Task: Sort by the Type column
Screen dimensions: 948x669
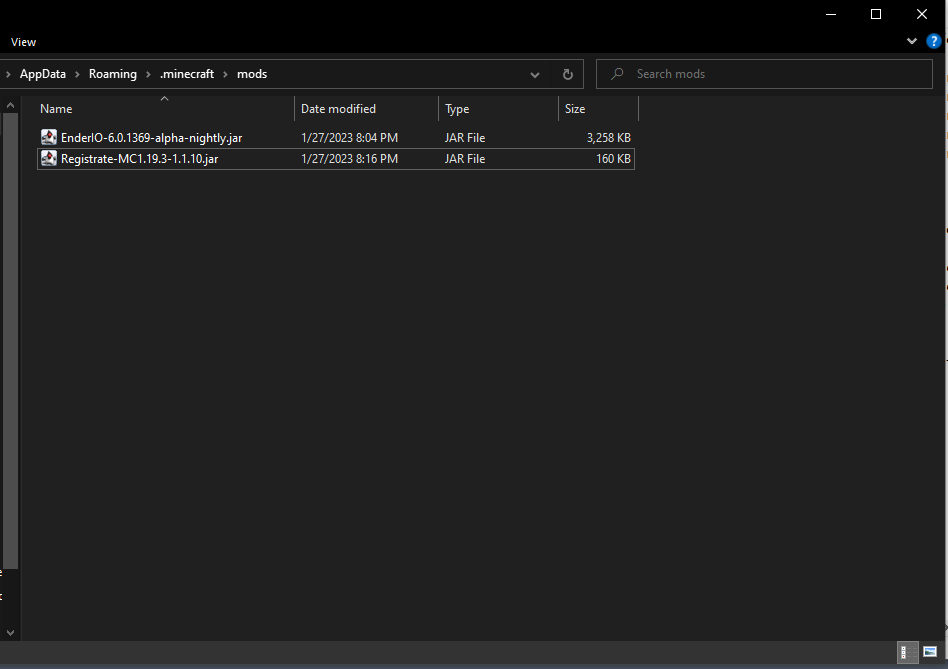Action: [498, 109]
